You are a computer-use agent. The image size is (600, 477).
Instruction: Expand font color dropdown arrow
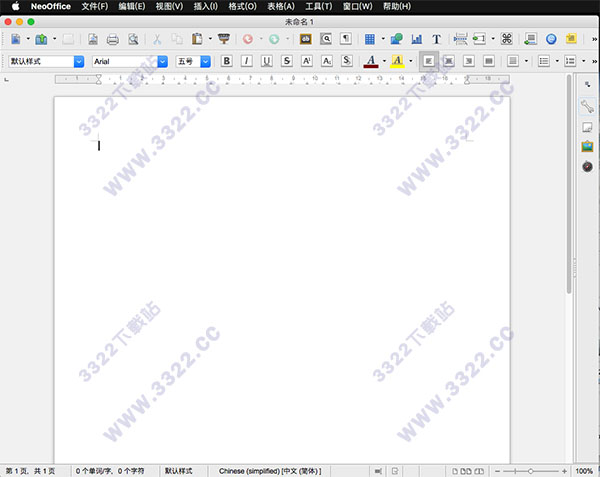[384, 61]
